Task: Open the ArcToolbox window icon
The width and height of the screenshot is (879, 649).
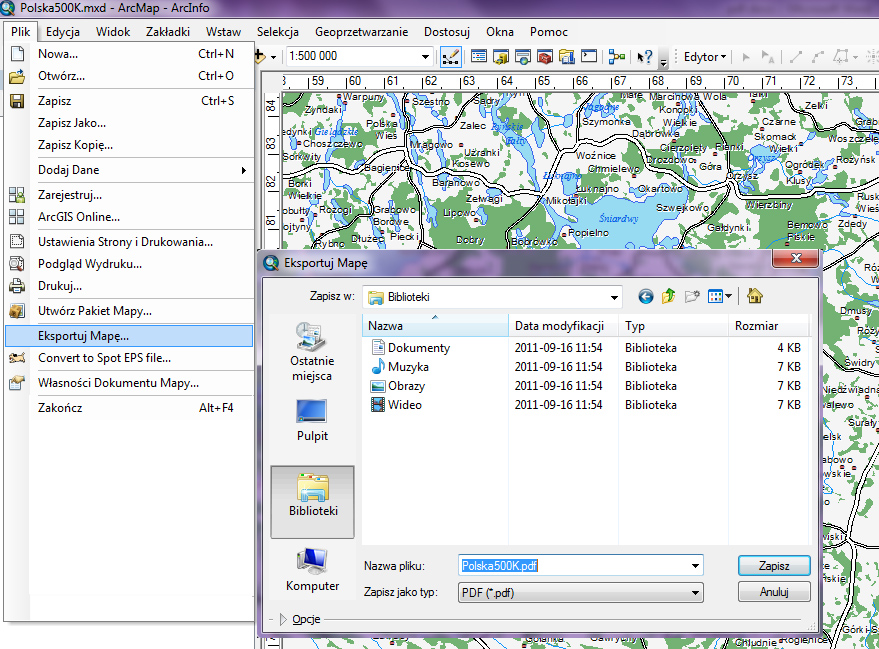Action: click(x=544, y=57)
